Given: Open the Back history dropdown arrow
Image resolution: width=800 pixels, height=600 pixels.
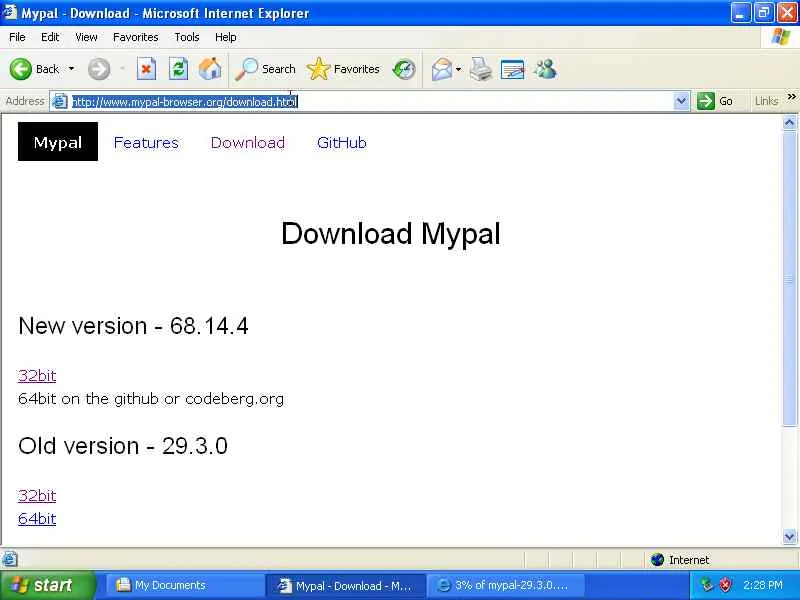Looking at the screenshot, I should [71, 69].
